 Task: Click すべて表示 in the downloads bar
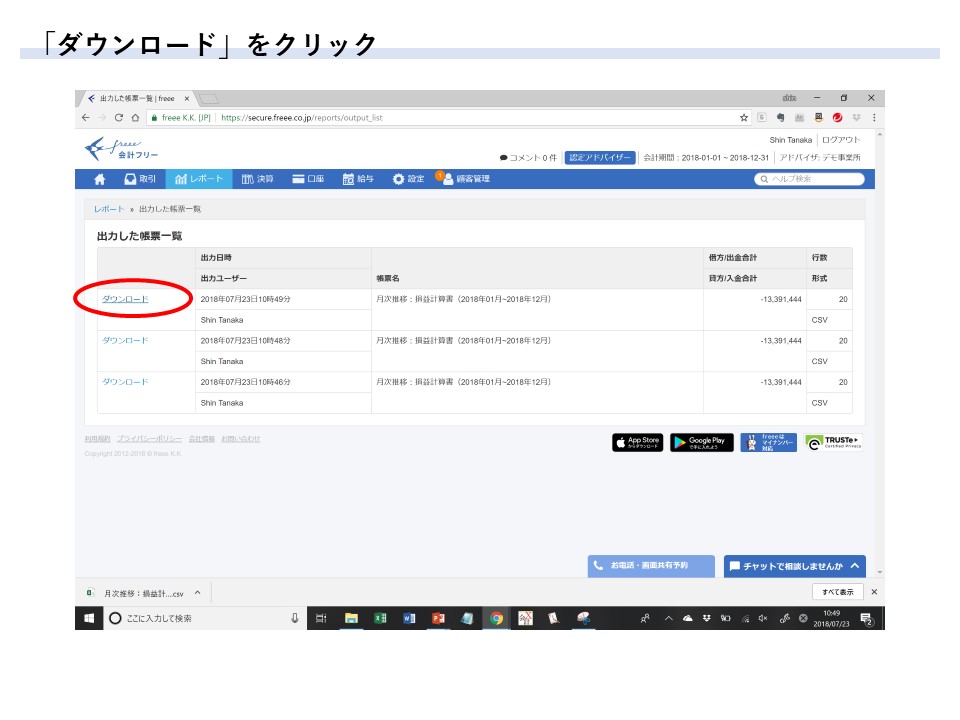pyautogui.click(x=838, y=592)
